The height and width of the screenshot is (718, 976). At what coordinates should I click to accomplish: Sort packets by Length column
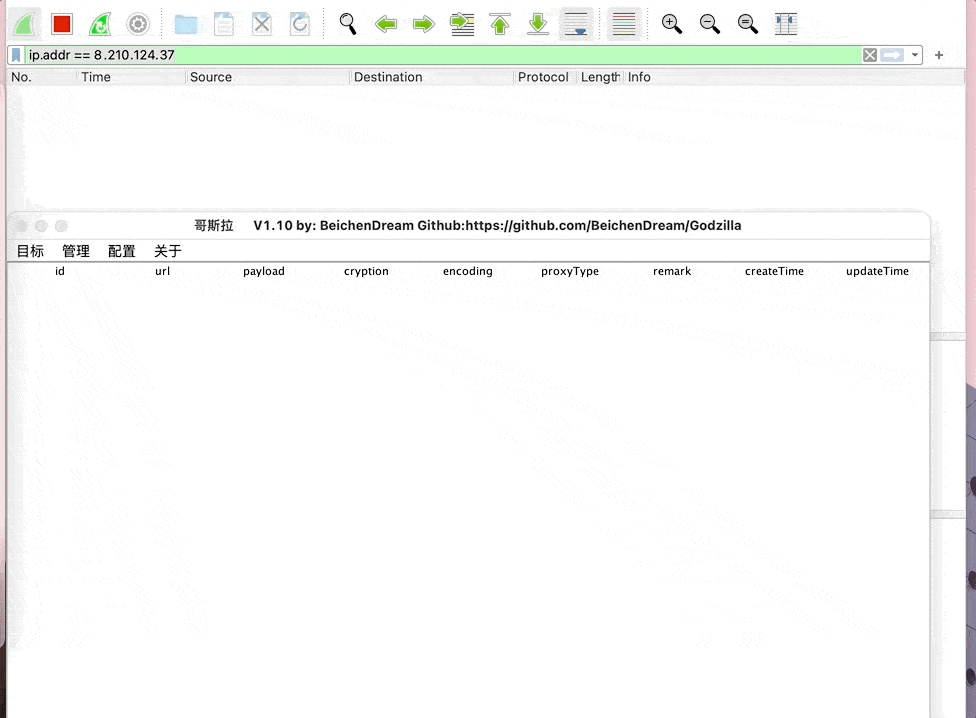pos(600,77)
